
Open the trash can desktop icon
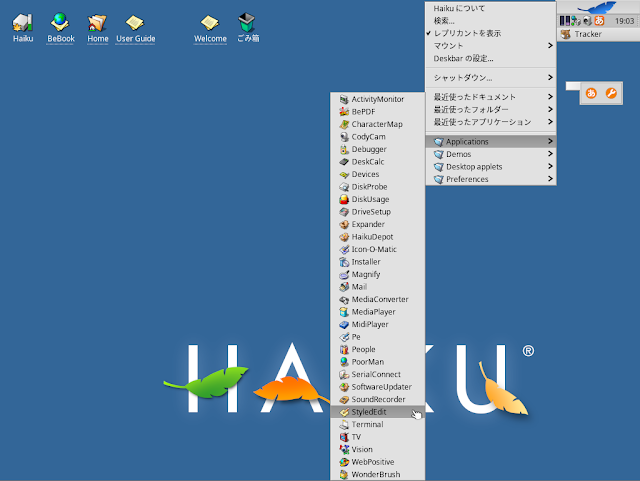point(248,28)
